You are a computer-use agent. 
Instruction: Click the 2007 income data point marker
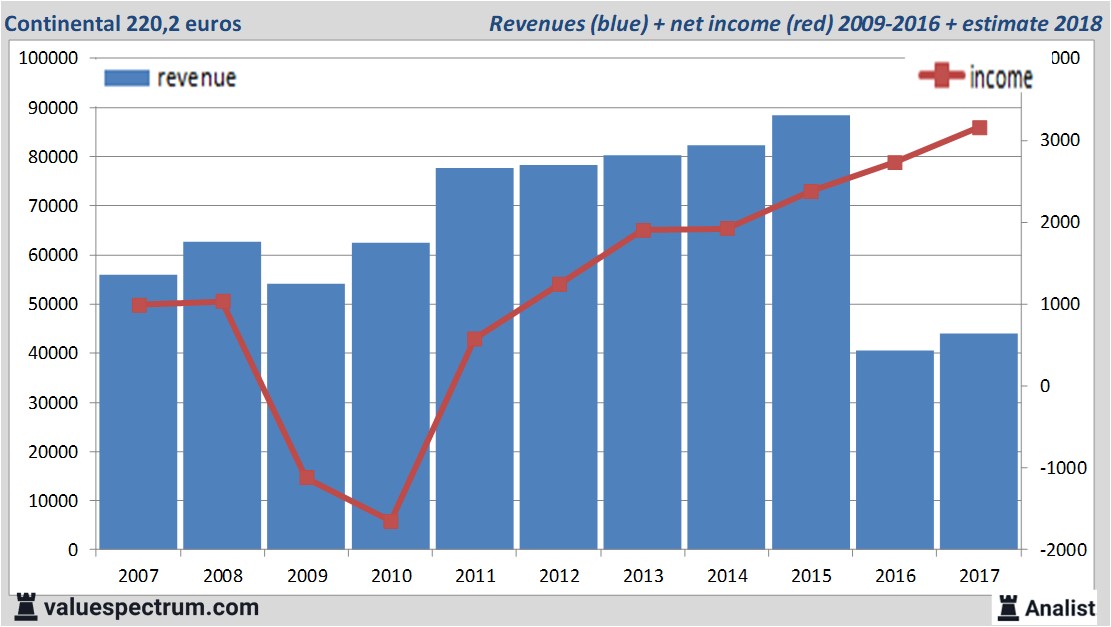(140, 305)
